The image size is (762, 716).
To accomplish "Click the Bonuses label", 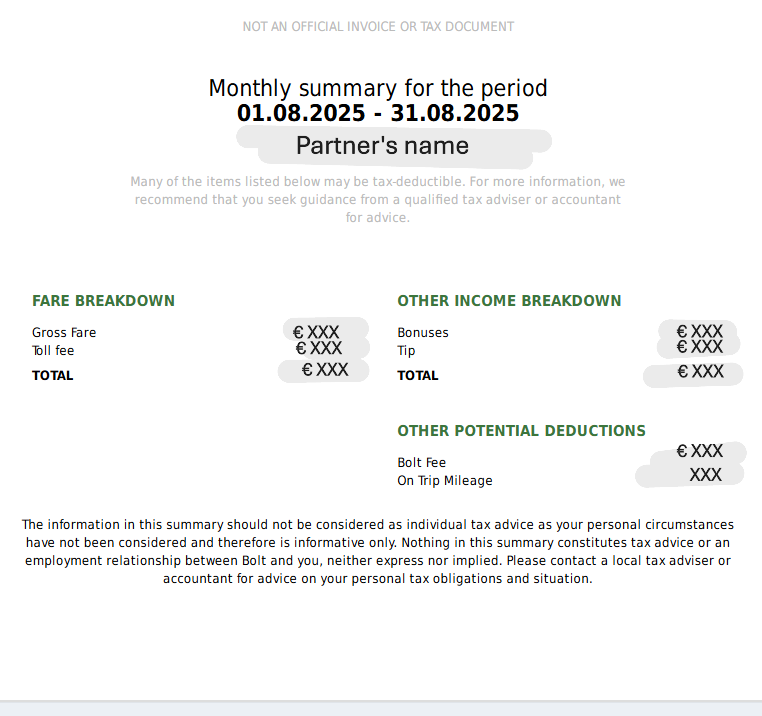I will click(x=423, y=332).
